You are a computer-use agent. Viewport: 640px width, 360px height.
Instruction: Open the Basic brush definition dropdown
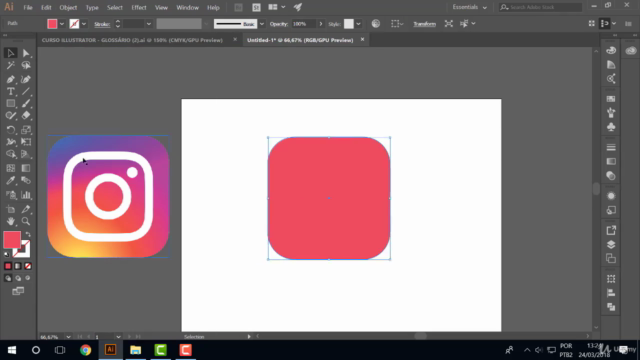coord(262,24)
